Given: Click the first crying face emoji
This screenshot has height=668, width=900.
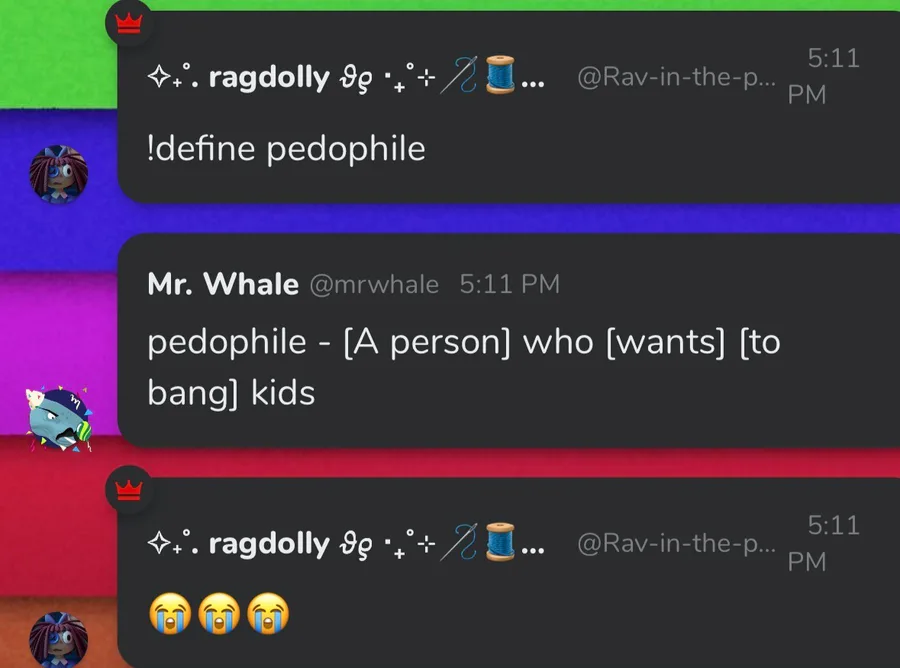Looking at the screenshot, I should tap(170, 613).
